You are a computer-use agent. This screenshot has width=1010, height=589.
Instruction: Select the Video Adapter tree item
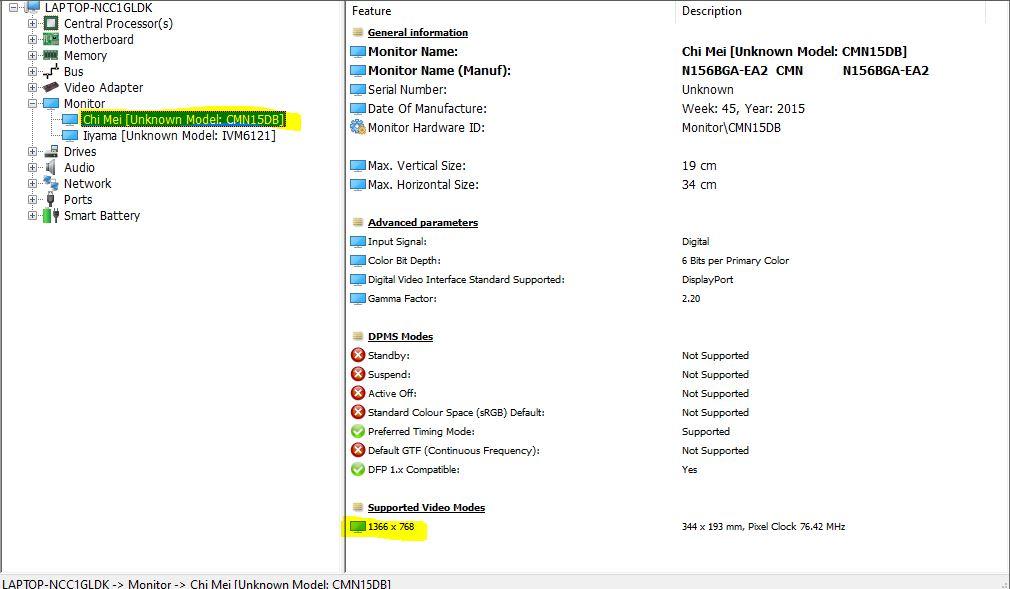pos(103,87)
